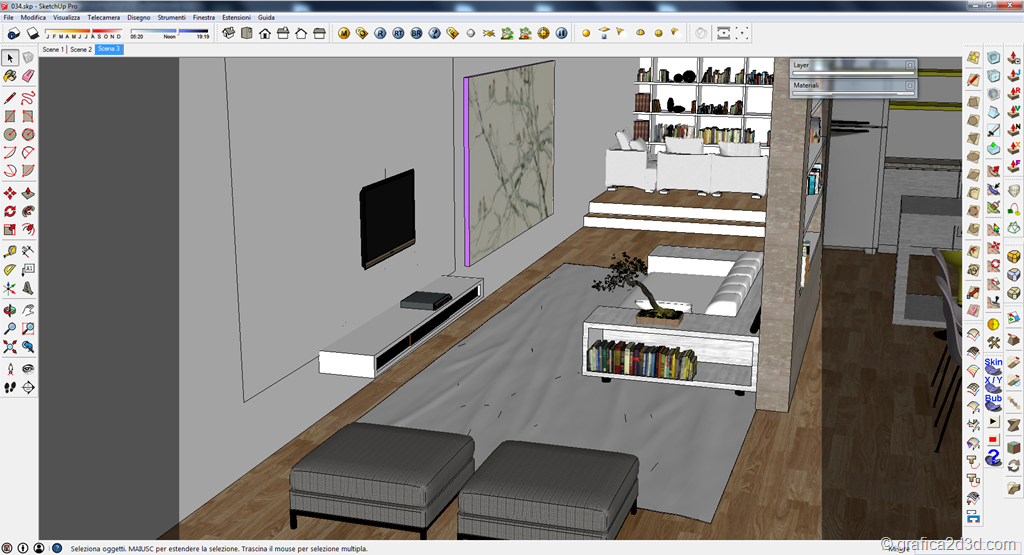Switch to Scene 1 tab
The width and height of the screenshot is (1024, 555).
(52, 49)
